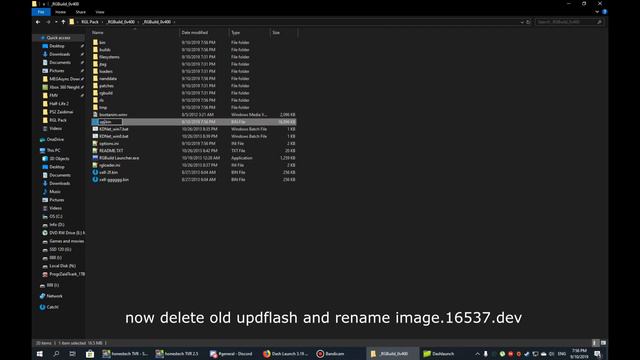Select the RGBuild Launcher.exe icon
Viewport: 640px width, 360px height.
click(x=95, y=158)
